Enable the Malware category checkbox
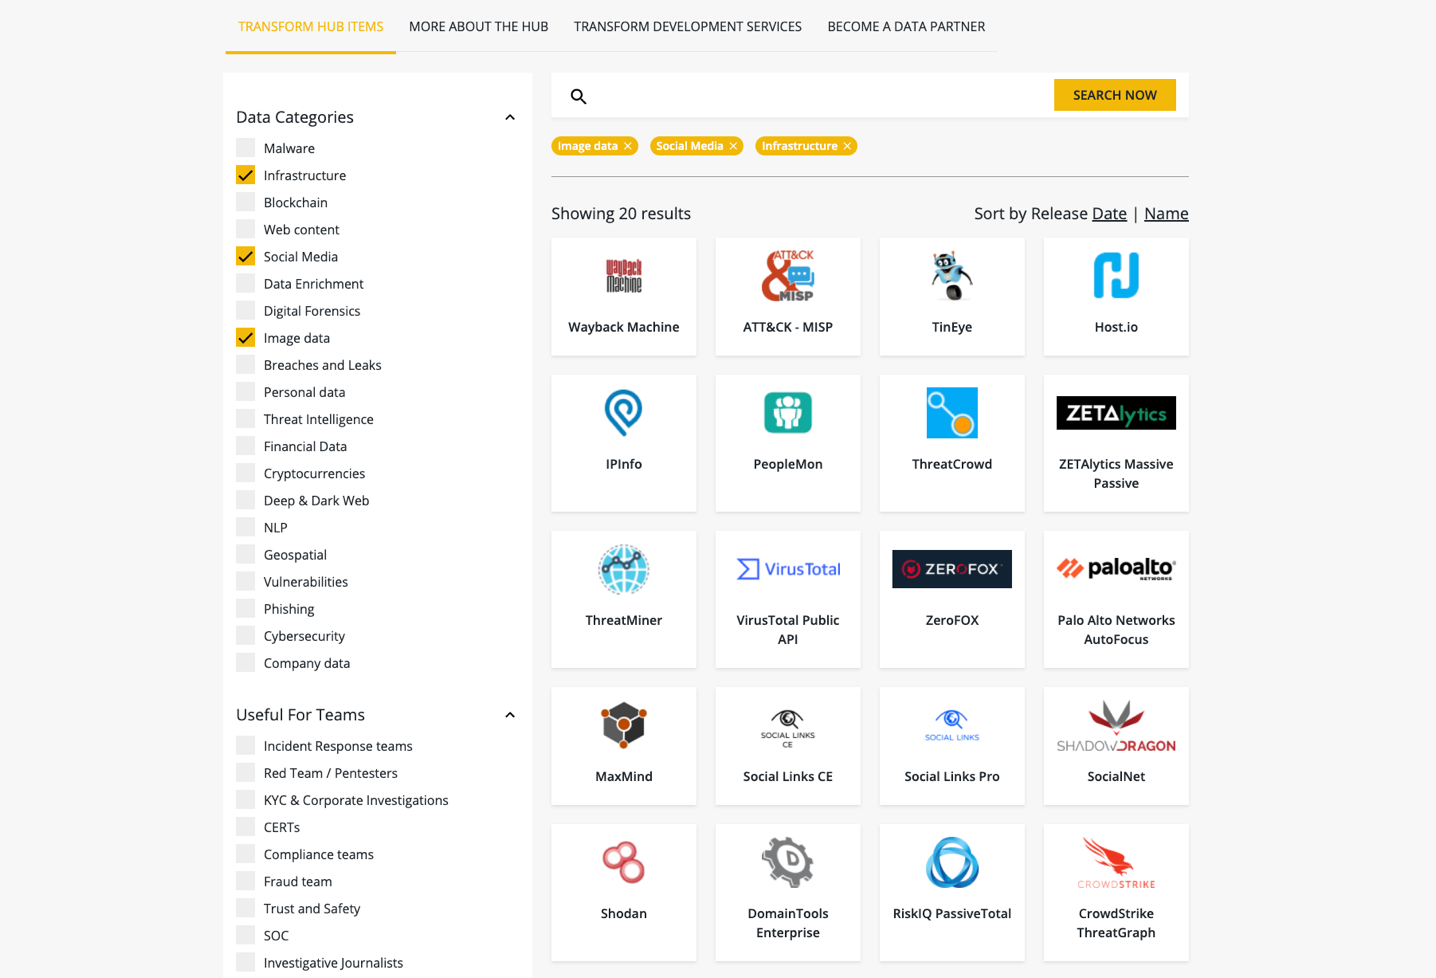Viewport: 1436px width, 978px height. (245, 147)
